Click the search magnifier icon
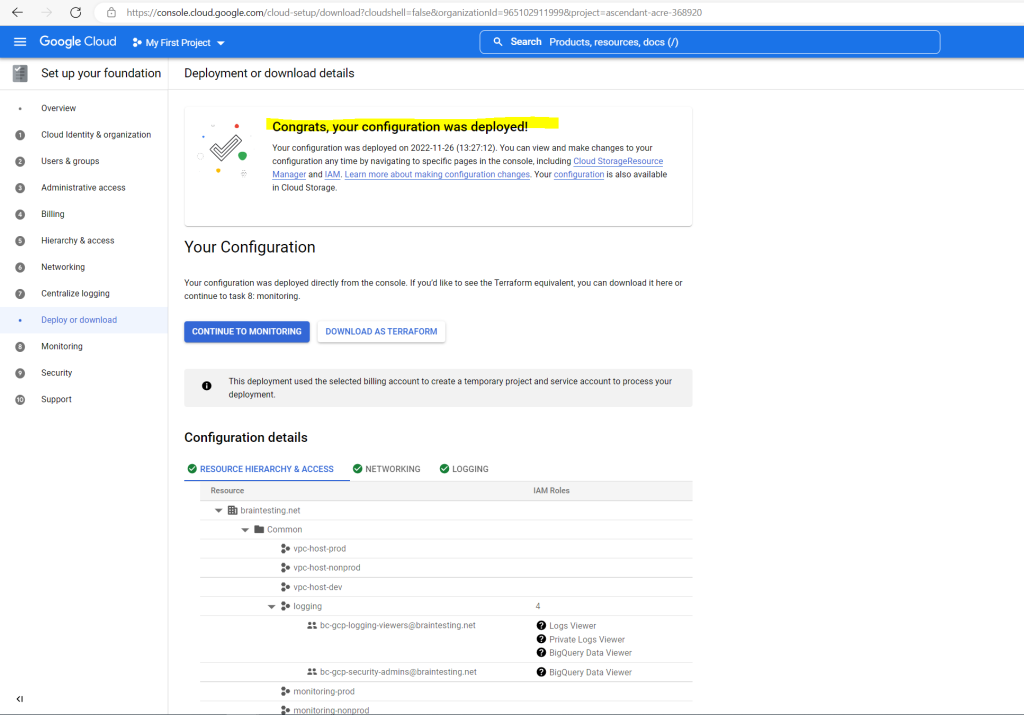 click(498, 42)
